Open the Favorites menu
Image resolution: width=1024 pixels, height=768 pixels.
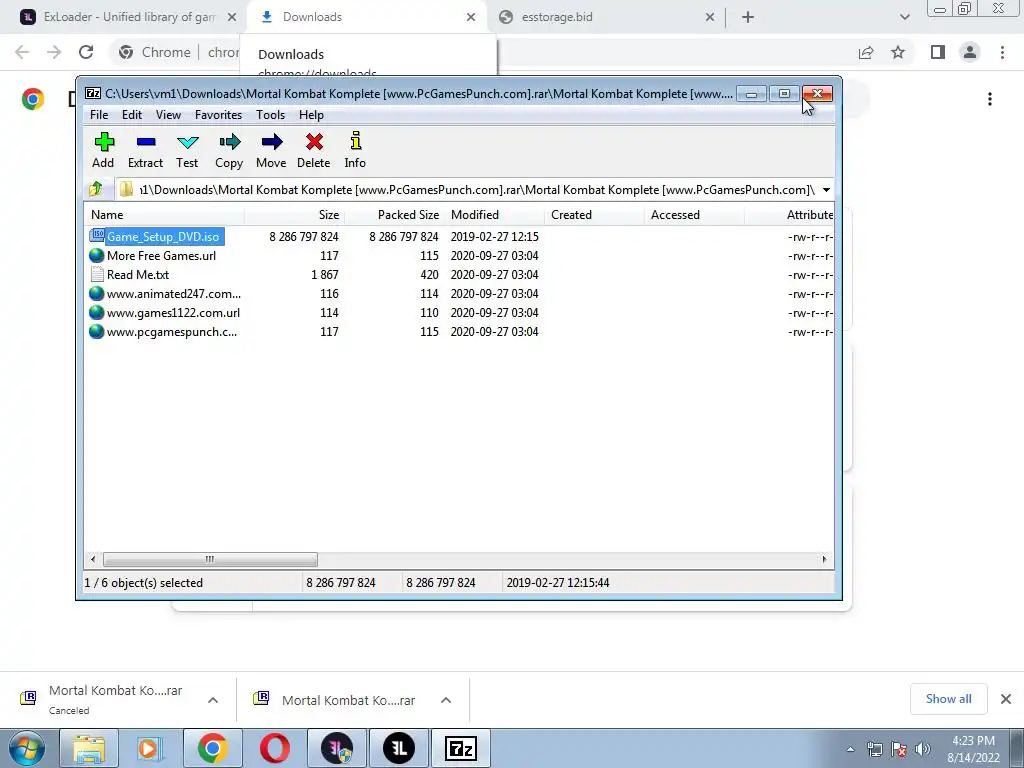point(218,115)
